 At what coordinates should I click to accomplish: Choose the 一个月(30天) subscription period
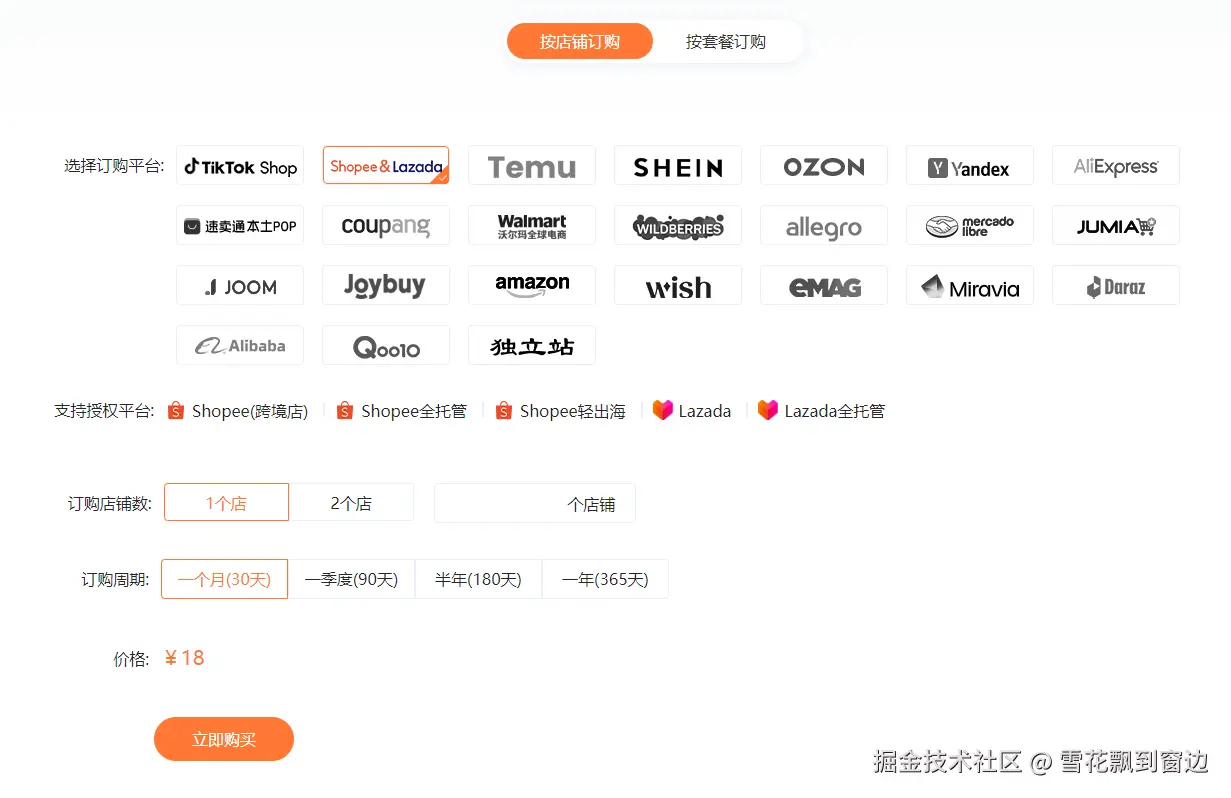click(224, 579)
